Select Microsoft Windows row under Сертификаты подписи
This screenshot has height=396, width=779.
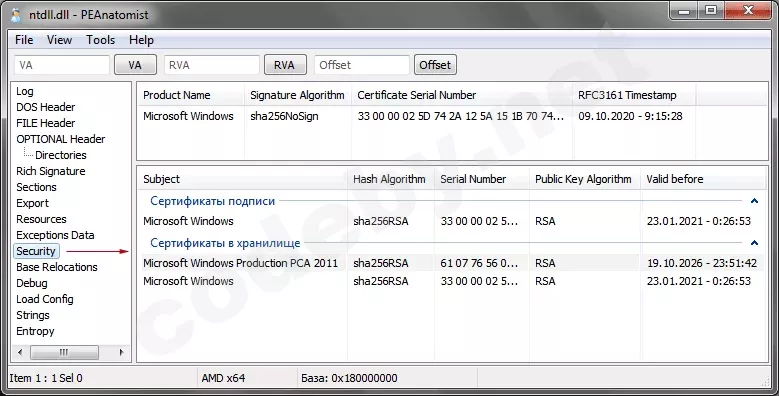click(x=452, y=221)
